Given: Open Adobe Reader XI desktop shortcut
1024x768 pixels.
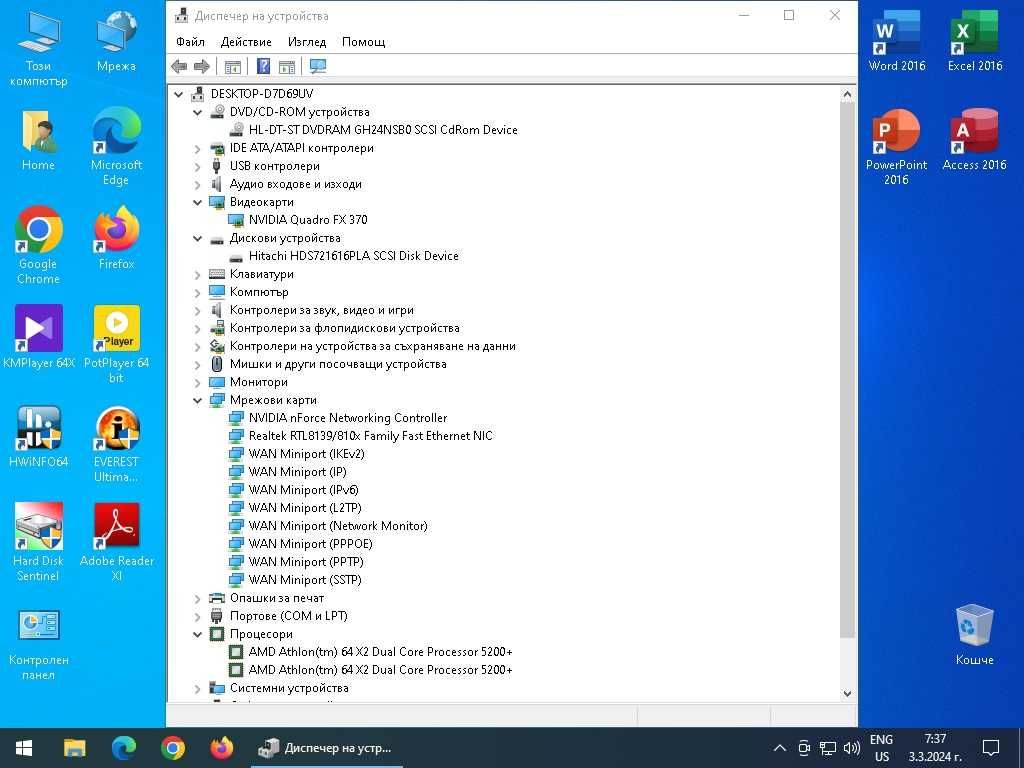Looking at the screenshot, I should point(116,543).
